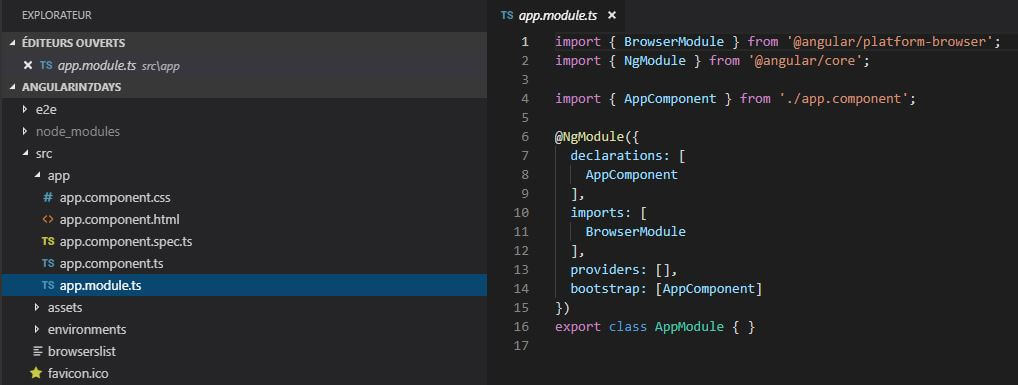Click TS icon of app.module.ts in explorer tree

[x=47, y=286]
